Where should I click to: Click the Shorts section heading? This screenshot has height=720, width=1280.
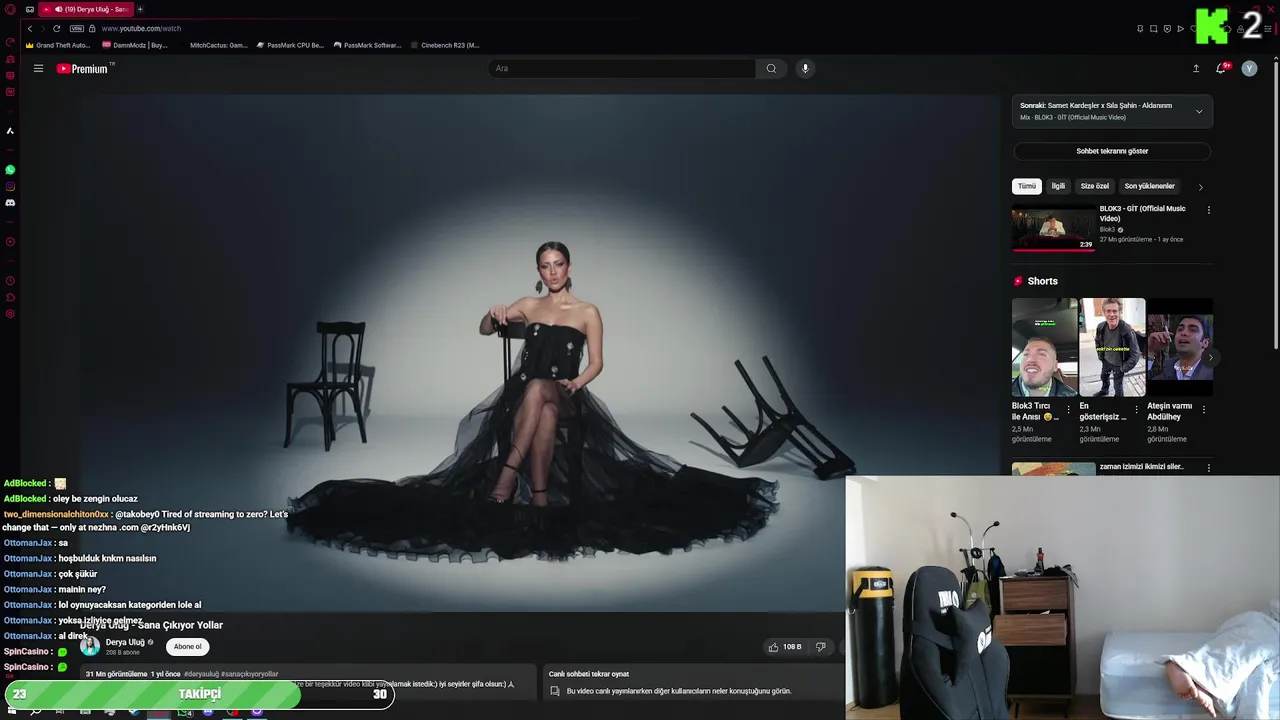tap(1042, 281)
